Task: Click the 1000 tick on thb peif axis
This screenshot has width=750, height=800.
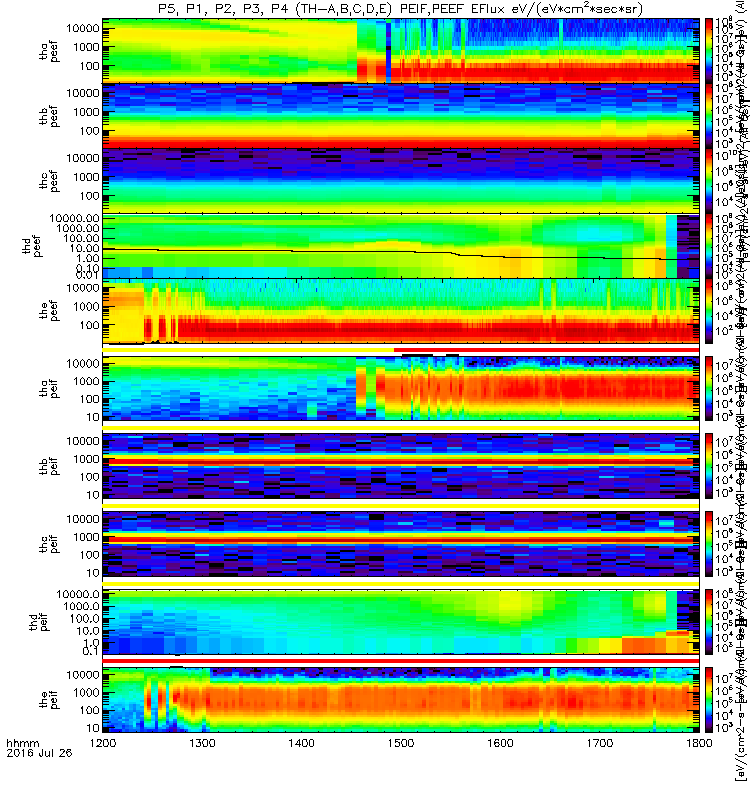Action: pos(86,459)
